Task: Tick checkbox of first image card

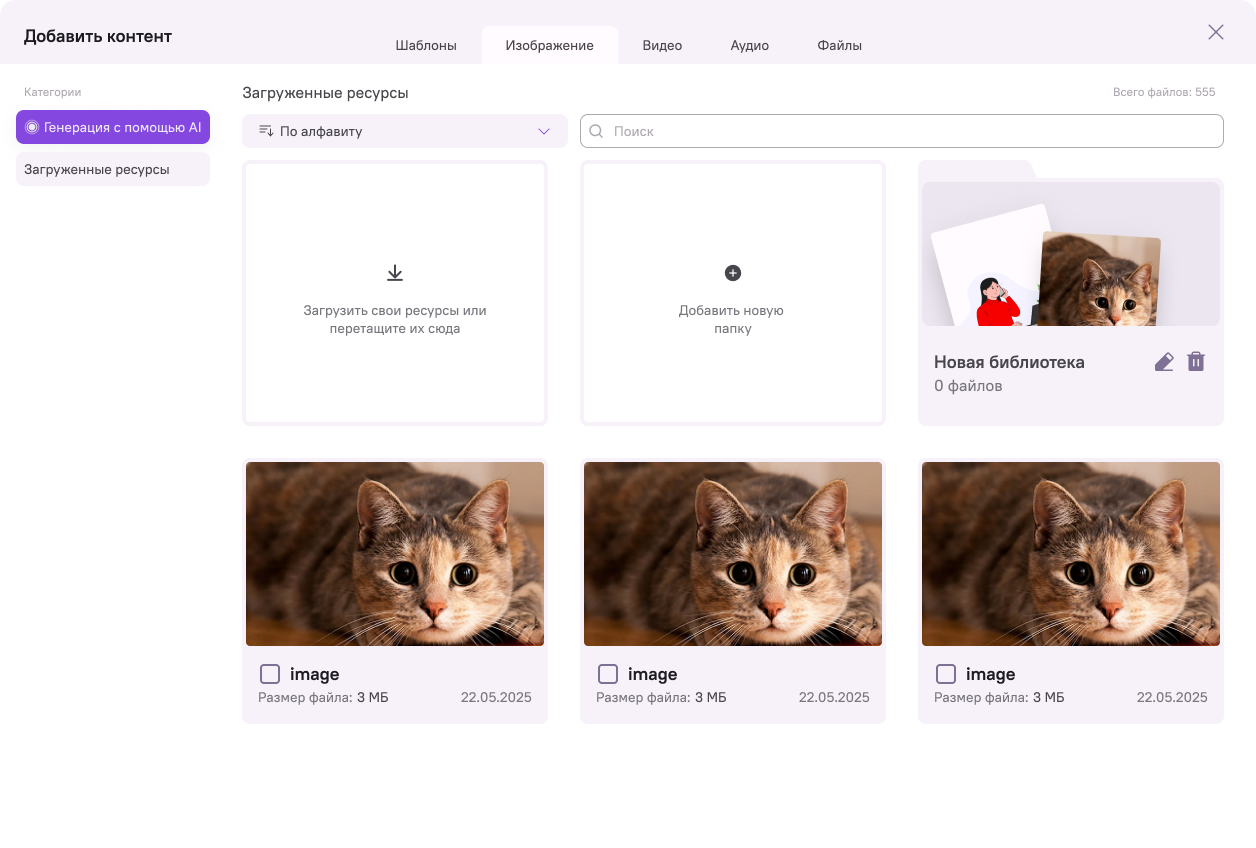Action: click(x=270, y=674)
